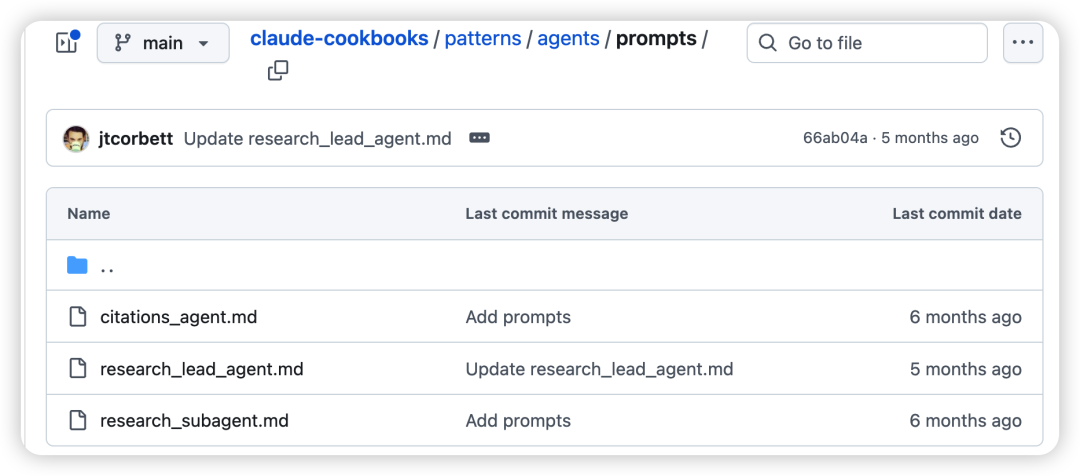Viewport: 1080px width, 476px height.
Task: Click the parent directory folder icon
Action: click(77, 265)
